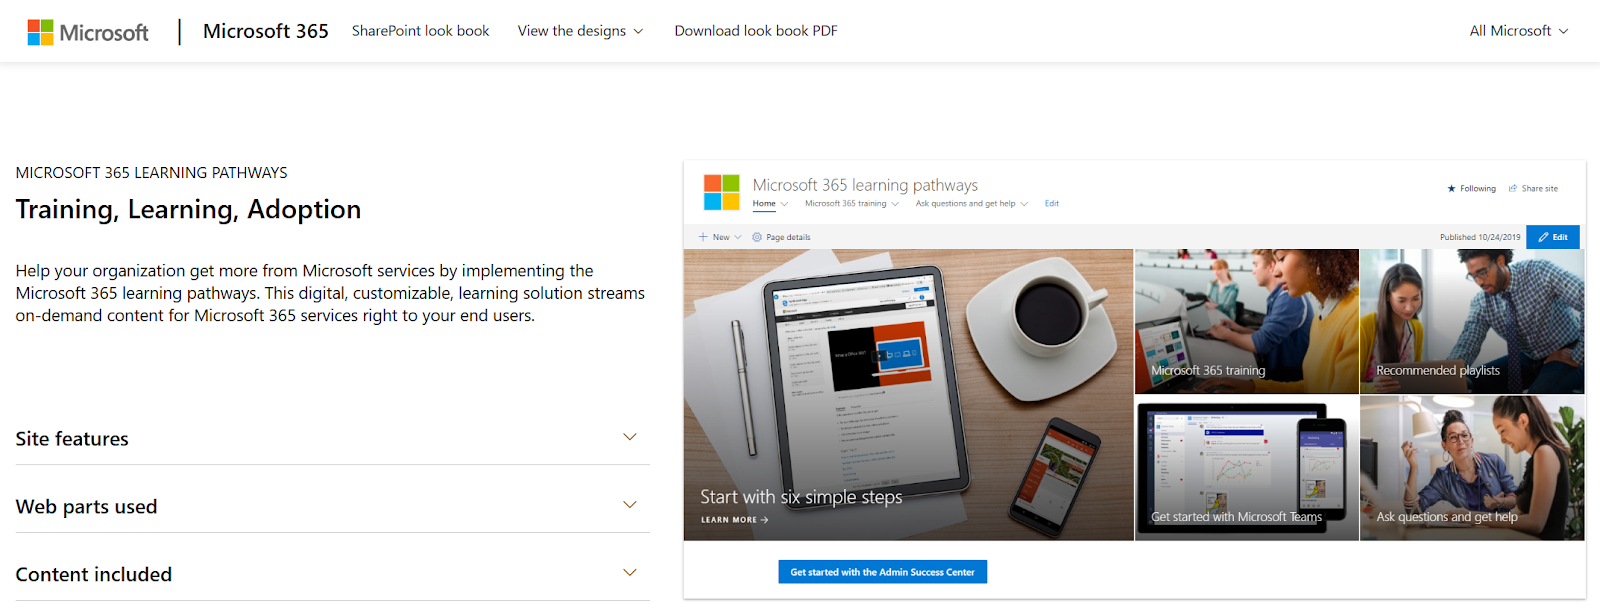Expand the All Microsoft menu
This screenshot has width=1600, height=609.
[x=1518, y=31]
